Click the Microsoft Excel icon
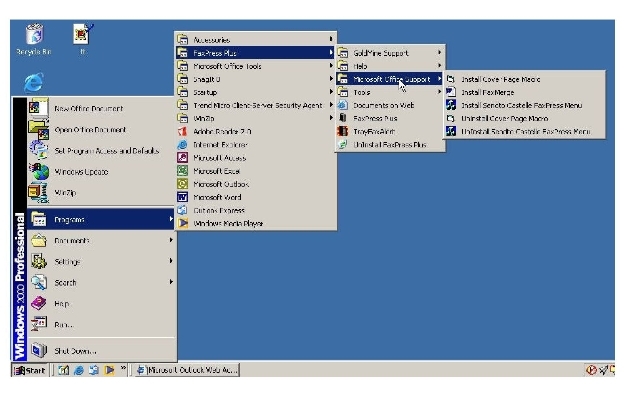 [183, 171]
